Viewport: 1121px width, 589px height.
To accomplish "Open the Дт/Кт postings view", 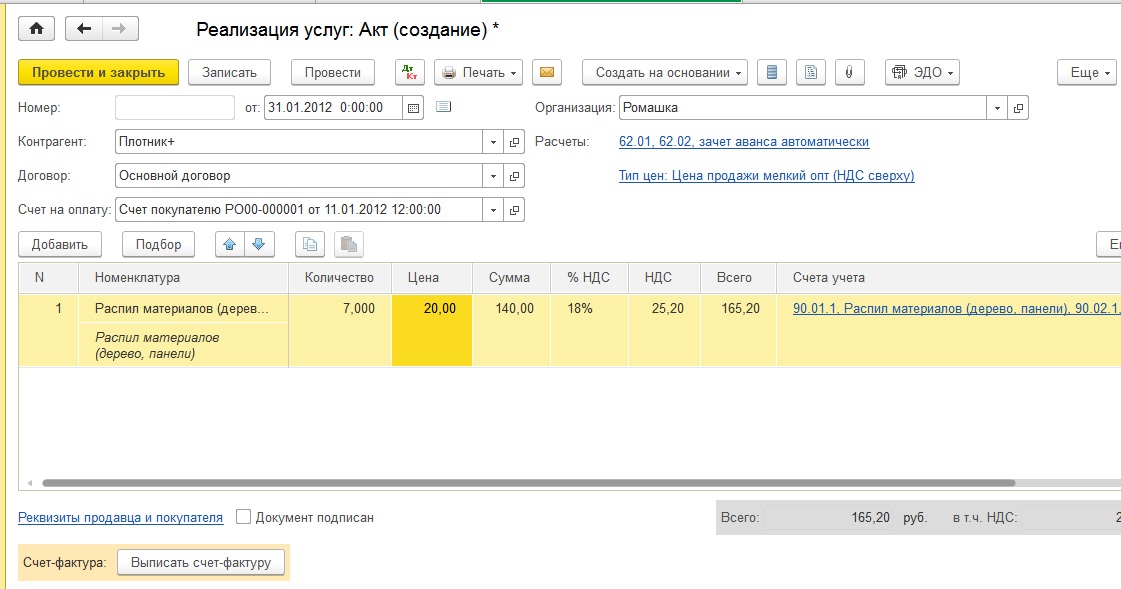I will pyautogui.click(x=410, y=73).
